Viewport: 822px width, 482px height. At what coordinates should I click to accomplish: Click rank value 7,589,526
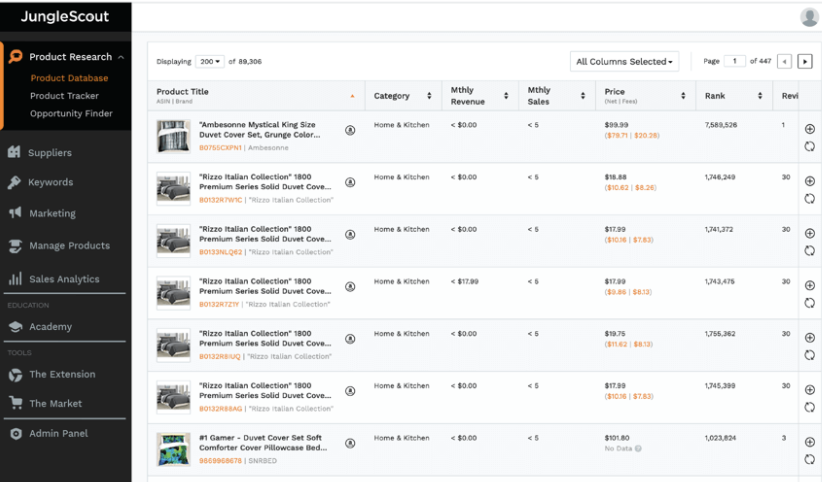[721, 125]
